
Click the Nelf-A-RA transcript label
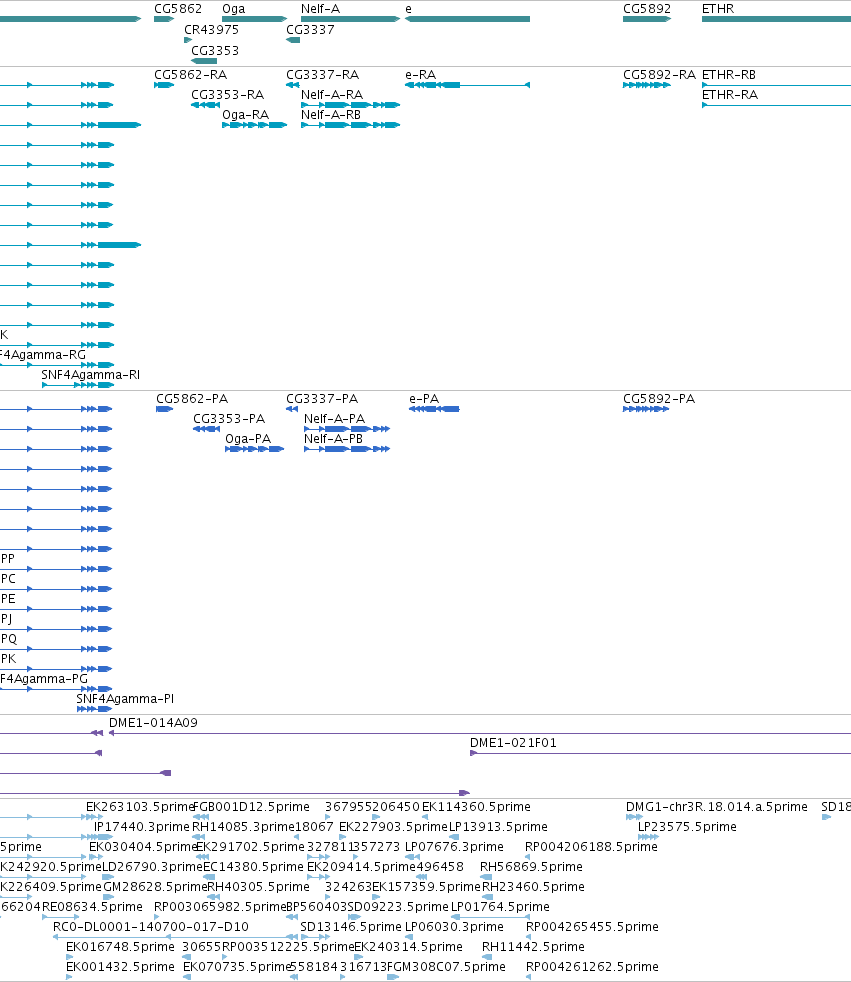tap(332, 95)
